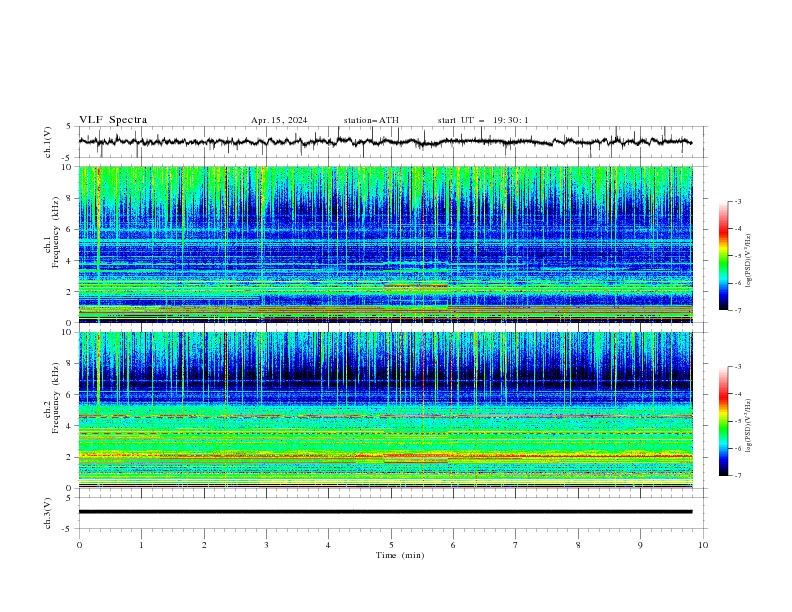
Task: Click the upper PSD color scale bar
Action: (723, 256)
